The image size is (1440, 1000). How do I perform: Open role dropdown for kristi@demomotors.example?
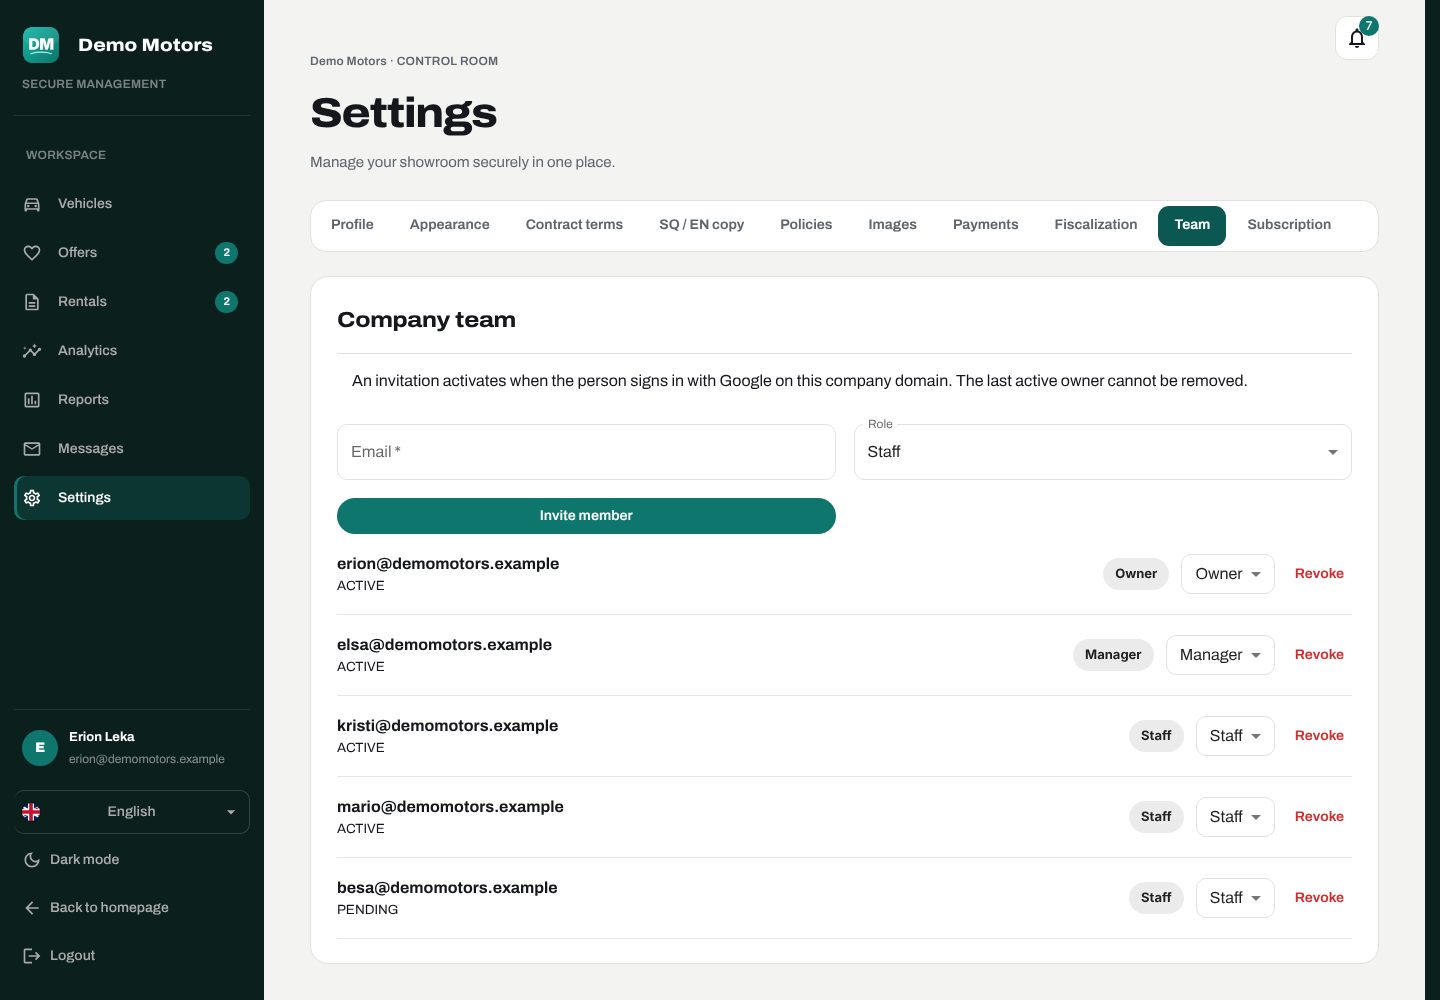[1235, 736]
